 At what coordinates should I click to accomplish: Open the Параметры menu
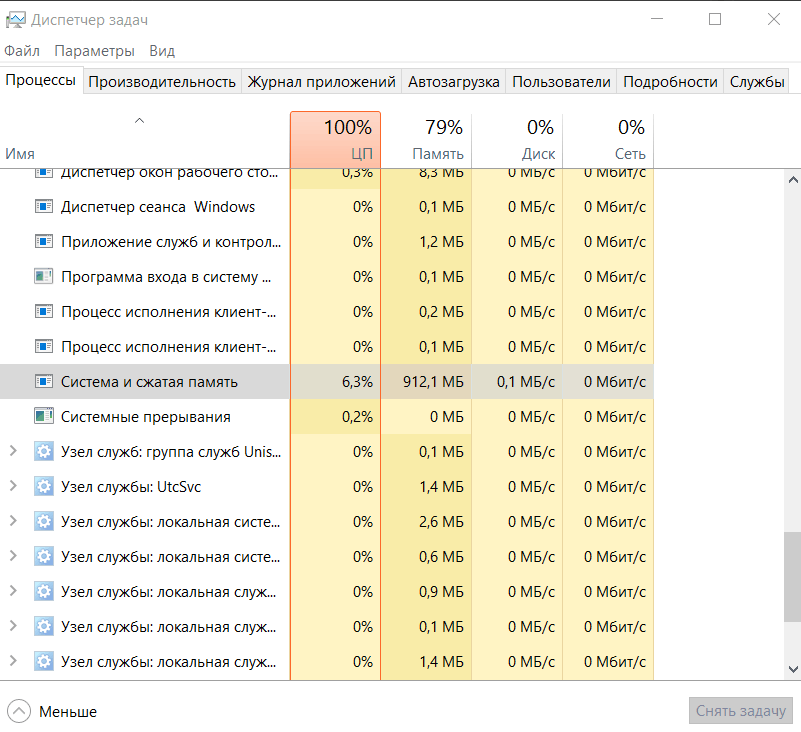95,51
